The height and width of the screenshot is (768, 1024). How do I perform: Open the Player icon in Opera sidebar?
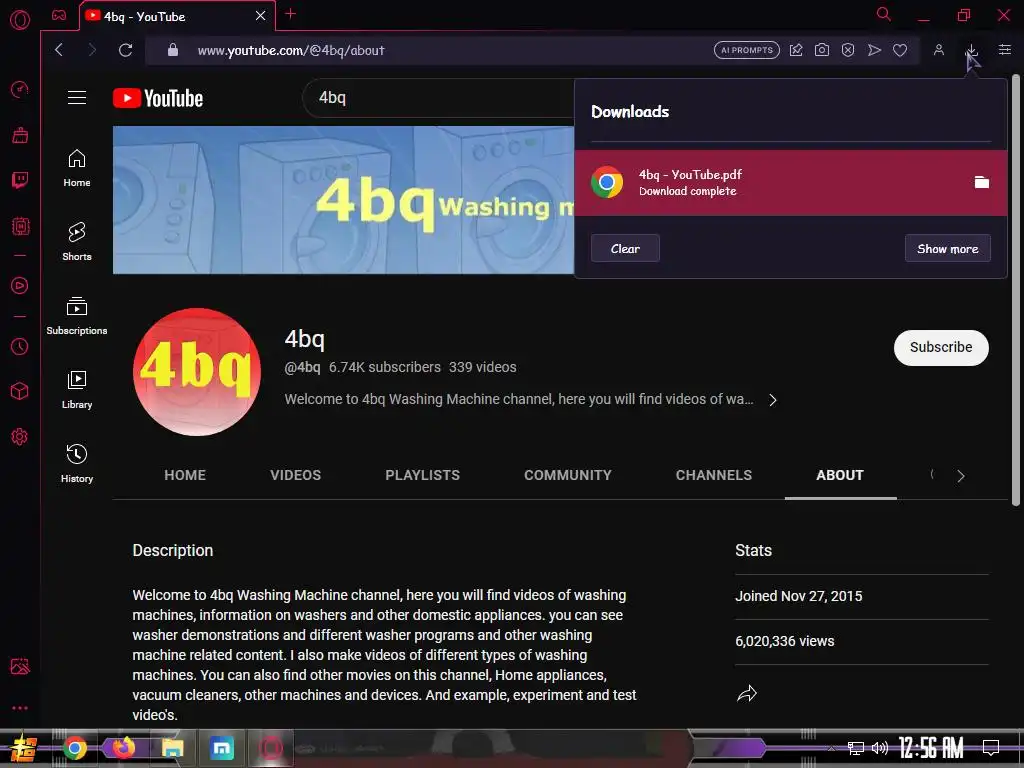pos(20,285)
